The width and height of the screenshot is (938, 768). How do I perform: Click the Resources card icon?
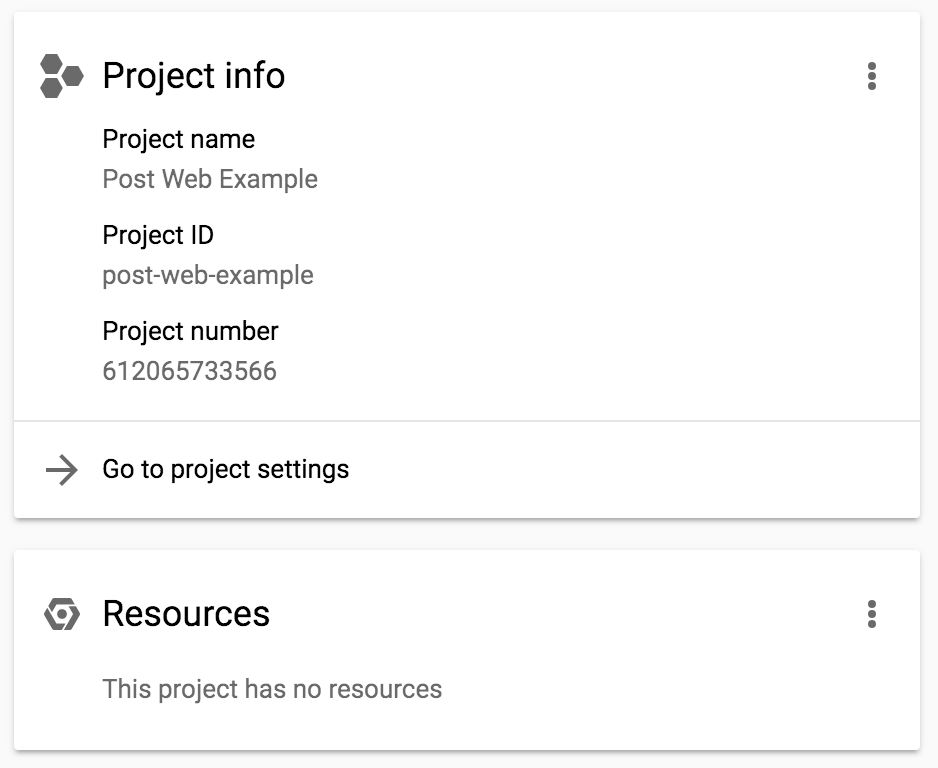[x=62, y=613]
